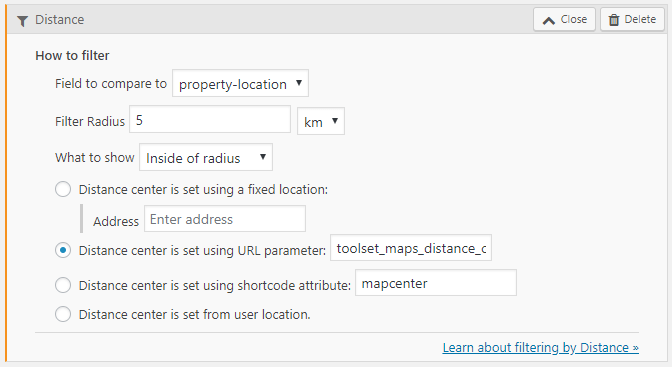Viewport: 672px width, 367px height.
Task: Open Learn about filtering by Distance link
Action: pos(540,348)
